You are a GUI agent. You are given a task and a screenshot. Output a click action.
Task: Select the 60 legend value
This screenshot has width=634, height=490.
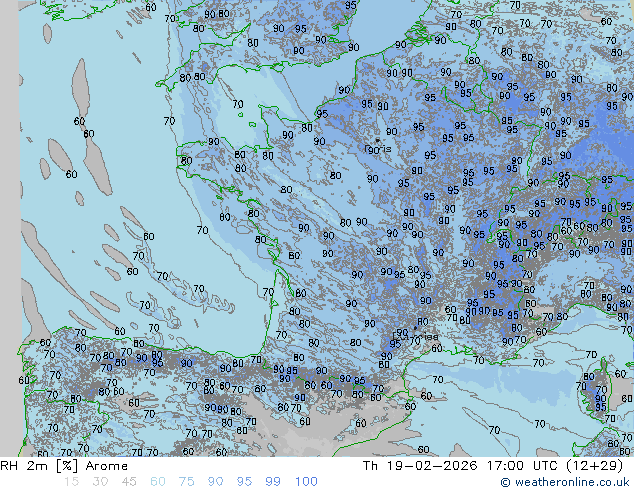pyautogui.click(x=158, y=482)
